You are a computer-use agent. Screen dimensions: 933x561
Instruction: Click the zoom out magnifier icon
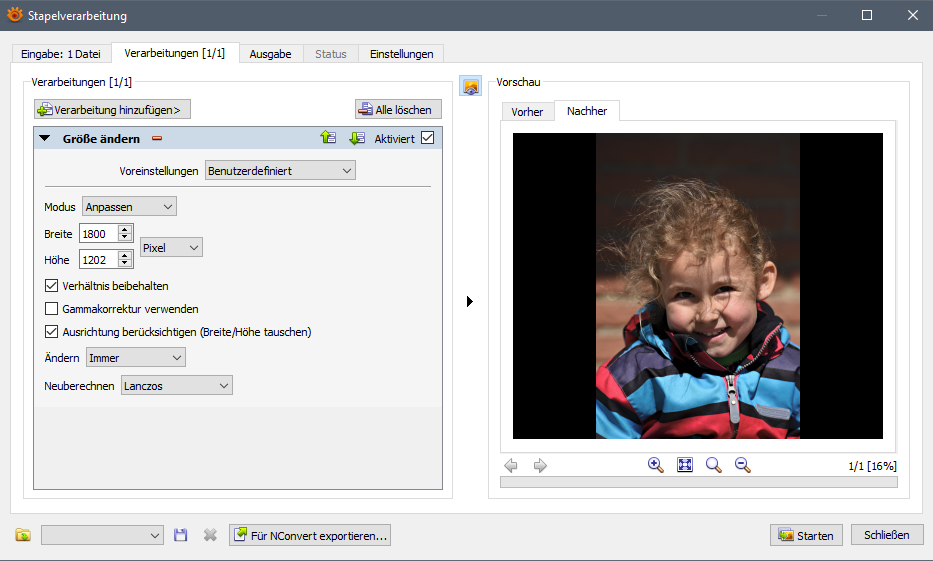(742, 465)
